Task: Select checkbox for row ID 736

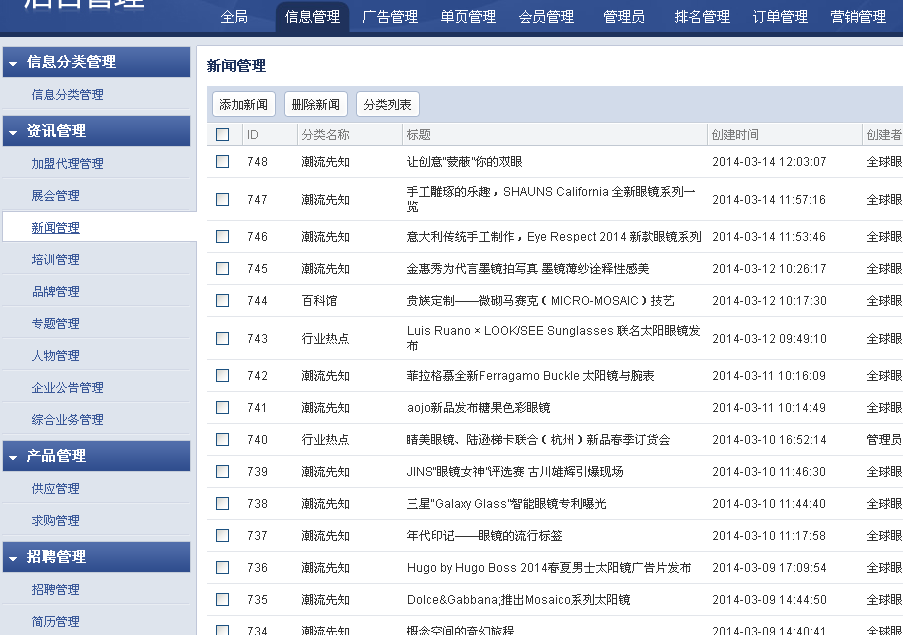Action: (x=222, y=568)
